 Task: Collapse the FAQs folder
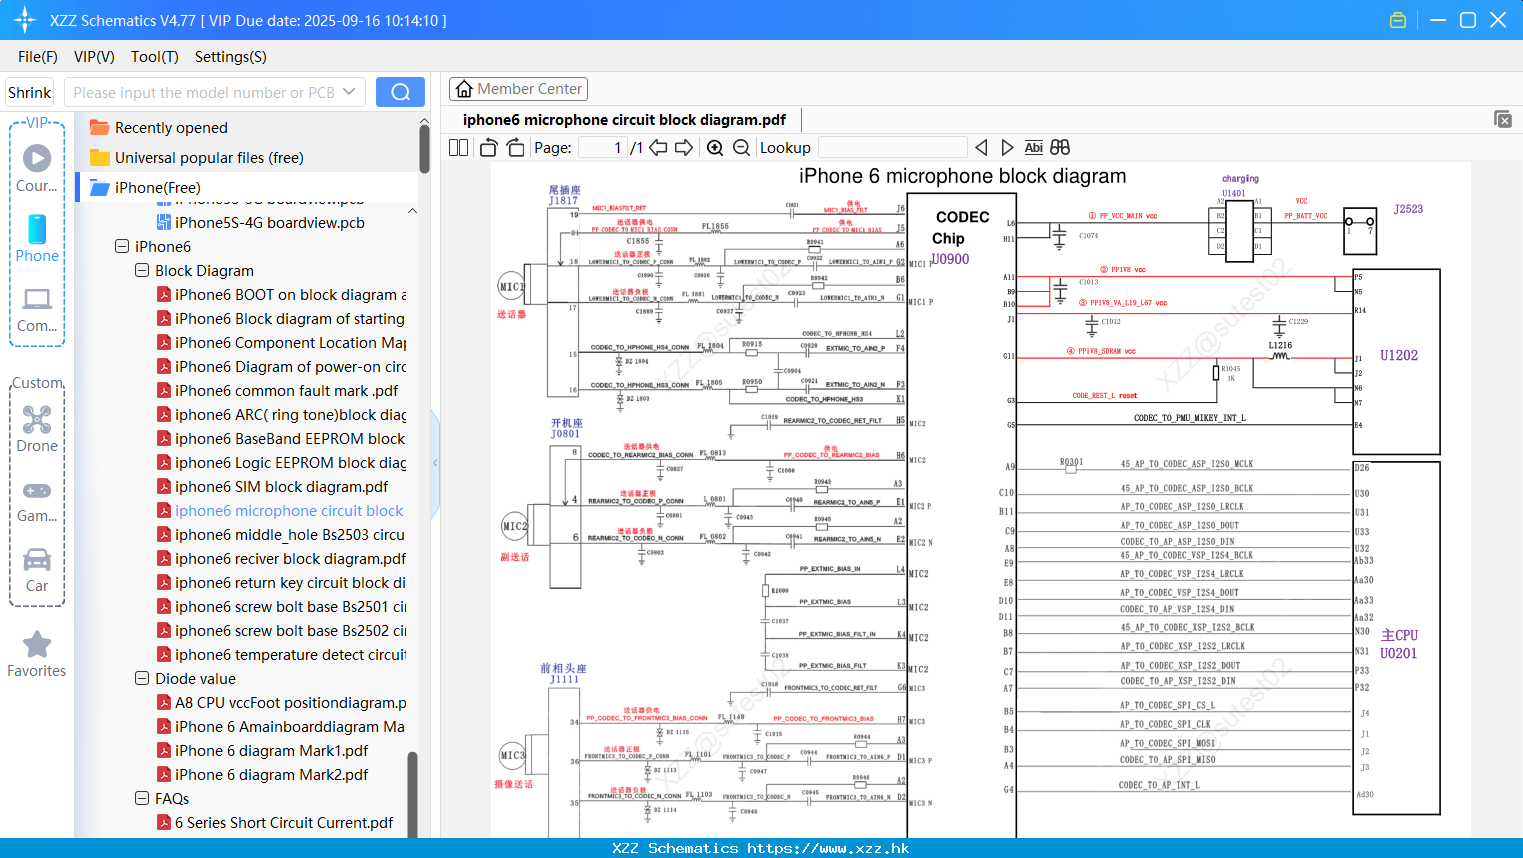tap(142, 798)
